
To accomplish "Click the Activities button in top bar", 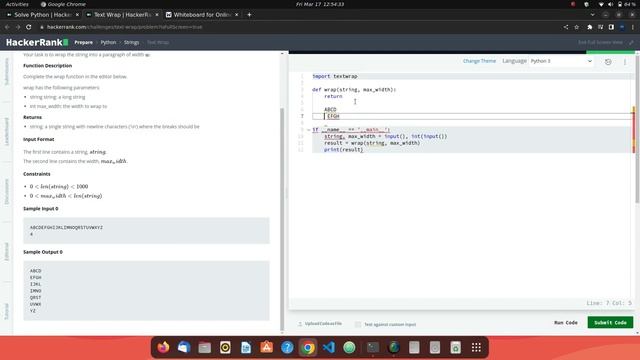I will [17, 4].
